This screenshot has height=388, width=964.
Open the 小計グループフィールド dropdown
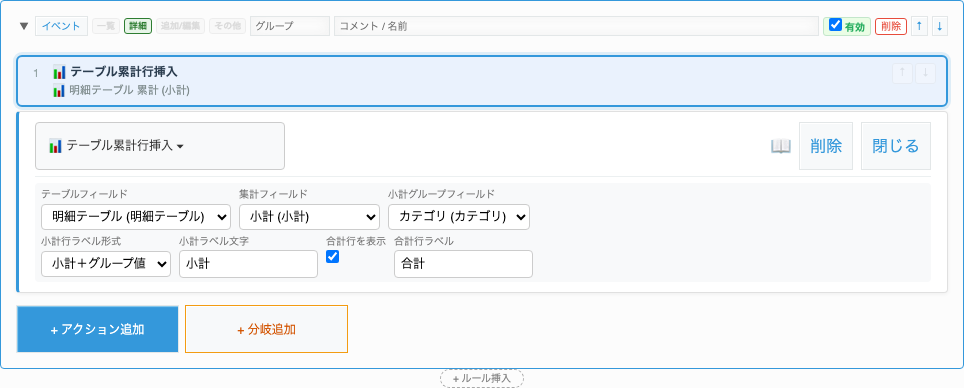(x=459, y=216)
